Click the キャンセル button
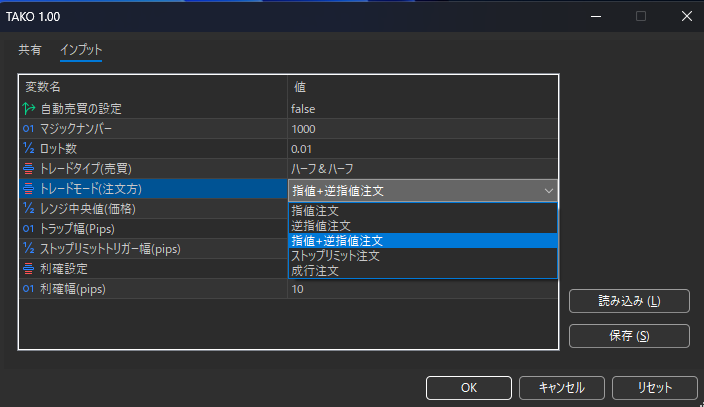 pyautogui.click(x=562, y=388)
